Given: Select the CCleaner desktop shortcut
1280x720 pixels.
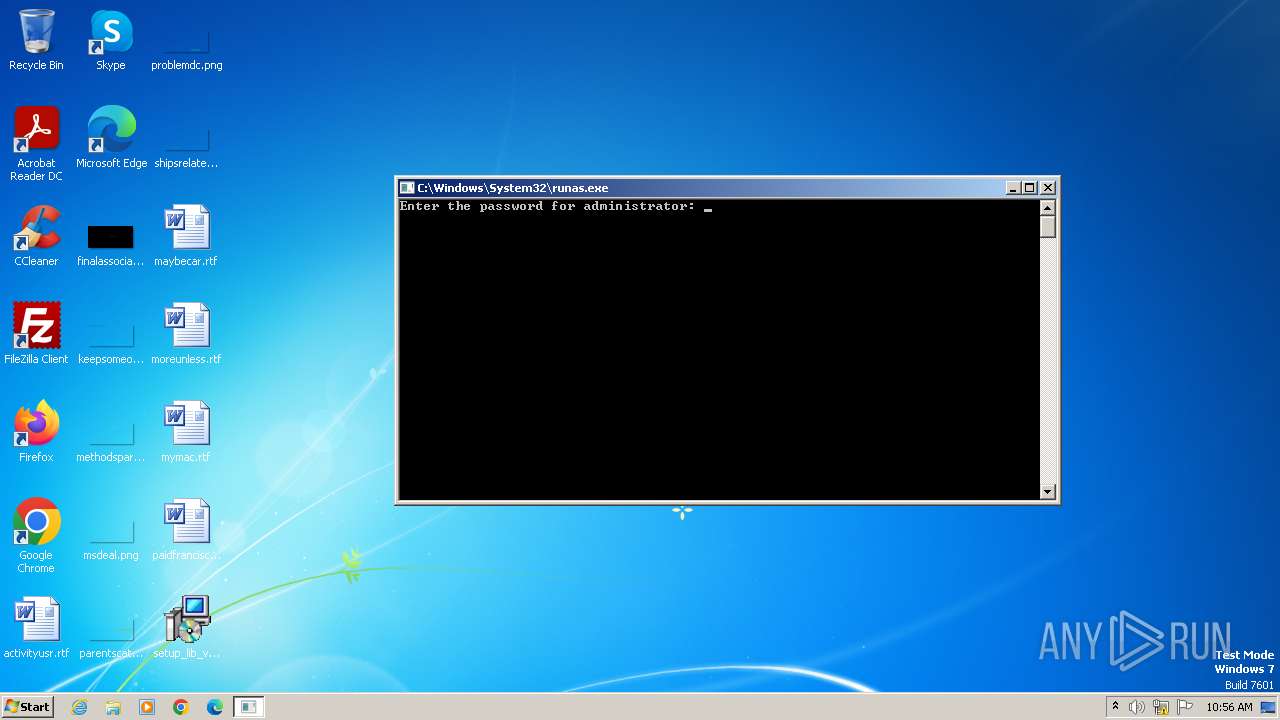Looking at the screenshot, I should pos(36,236).
